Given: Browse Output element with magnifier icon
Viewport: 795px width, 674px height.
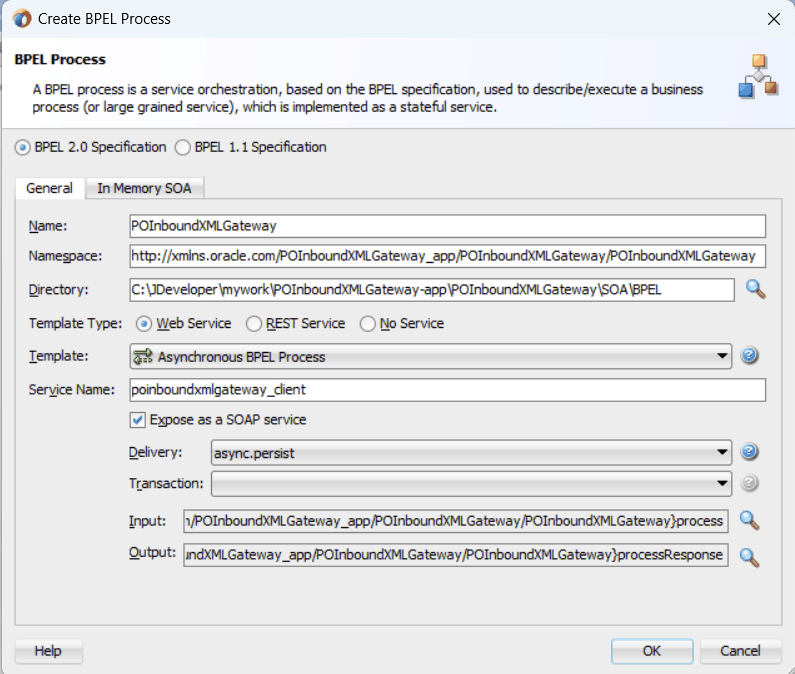Looking at the screenshot, I should pyautogui.click(x=749, y=557).
